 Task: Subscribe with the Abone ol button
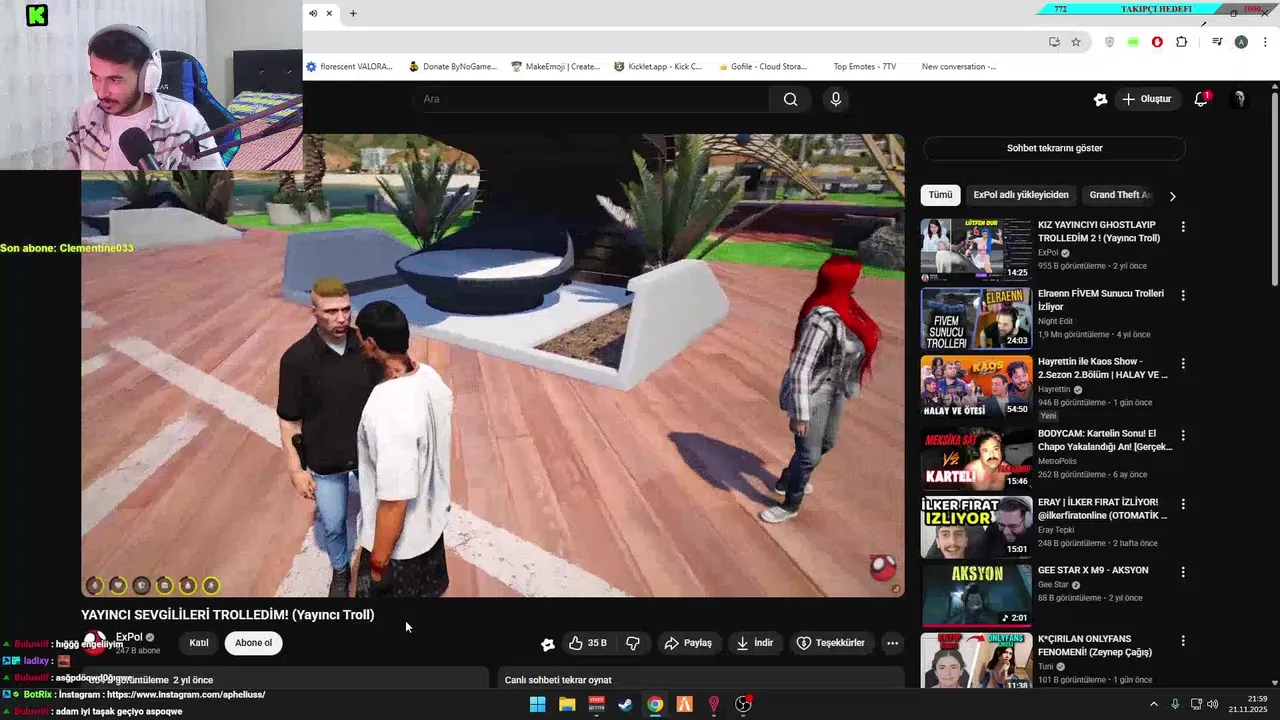point(253,643)
